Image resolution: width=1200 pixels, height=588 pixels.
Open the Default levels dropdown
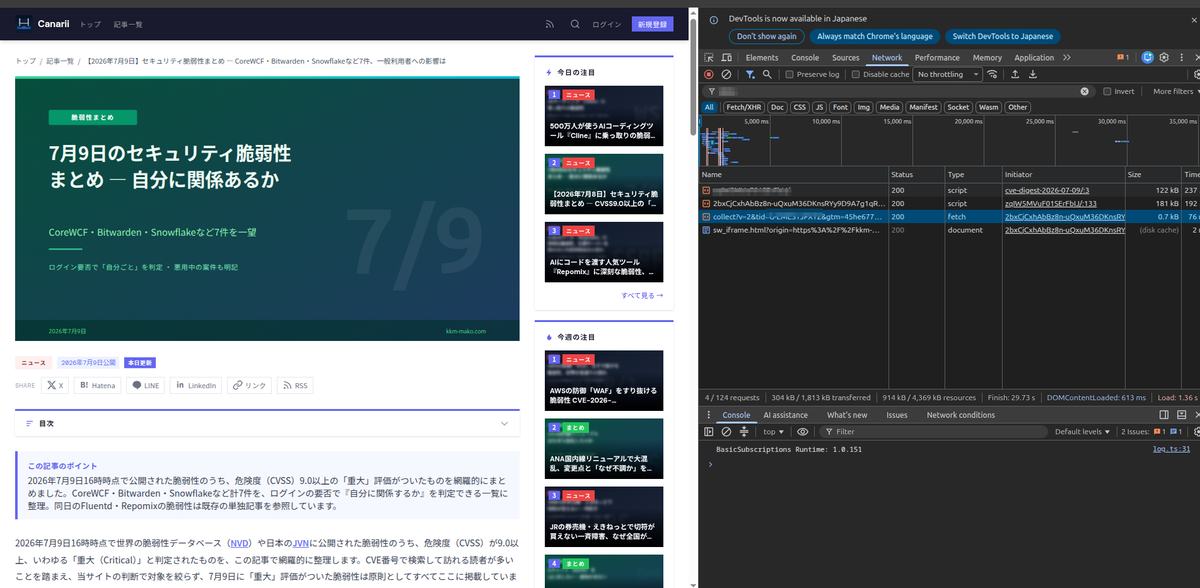point(1083,432)
